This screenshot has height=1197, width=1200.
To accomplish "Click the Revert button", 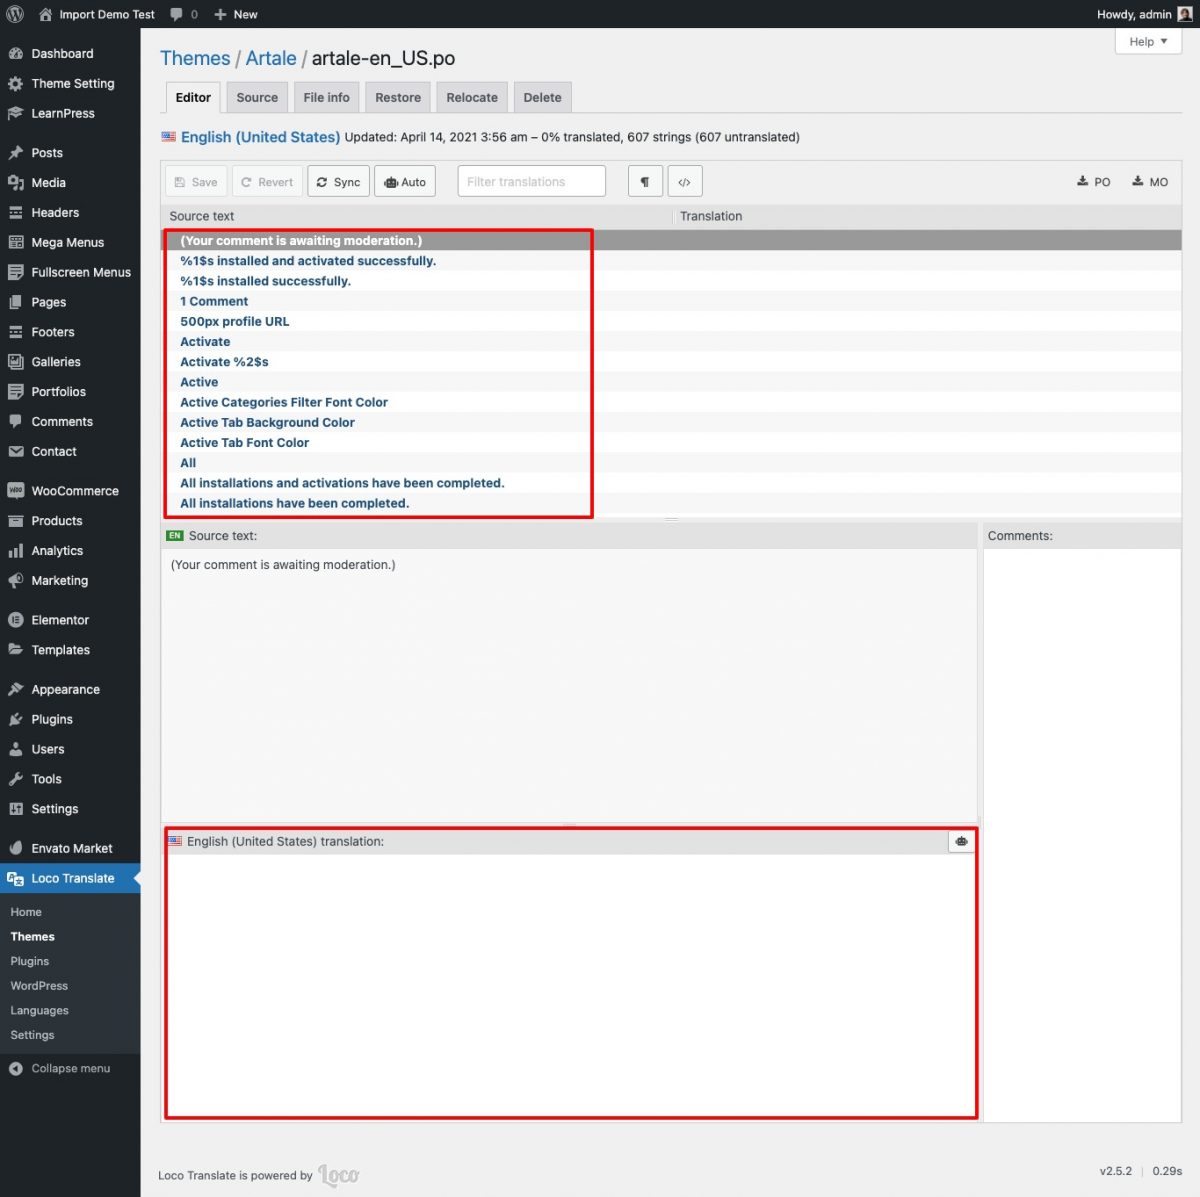I will coord(267,181).
